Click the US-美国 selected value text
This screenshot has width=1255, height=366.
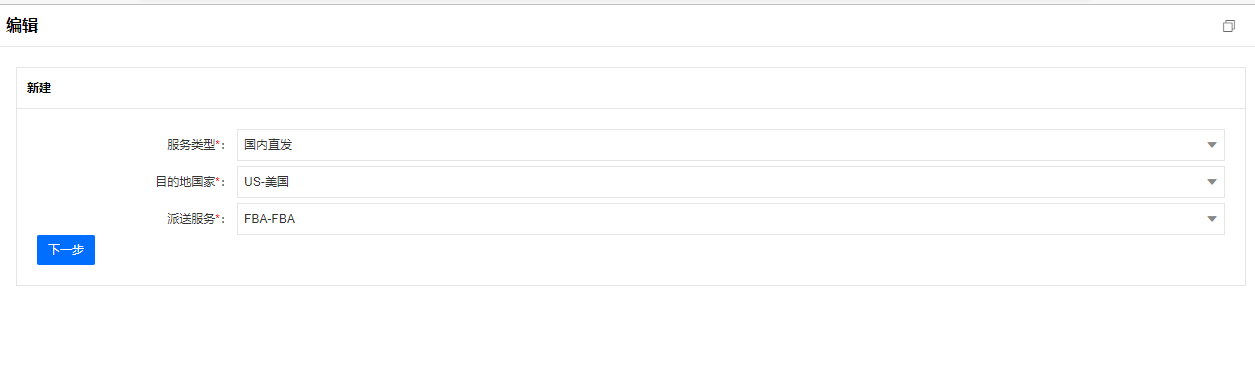272,182
